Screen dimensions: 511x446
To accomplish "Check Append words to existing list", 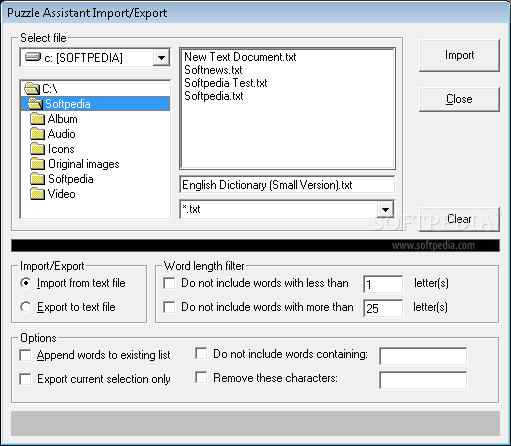I will tap(26, 355).
